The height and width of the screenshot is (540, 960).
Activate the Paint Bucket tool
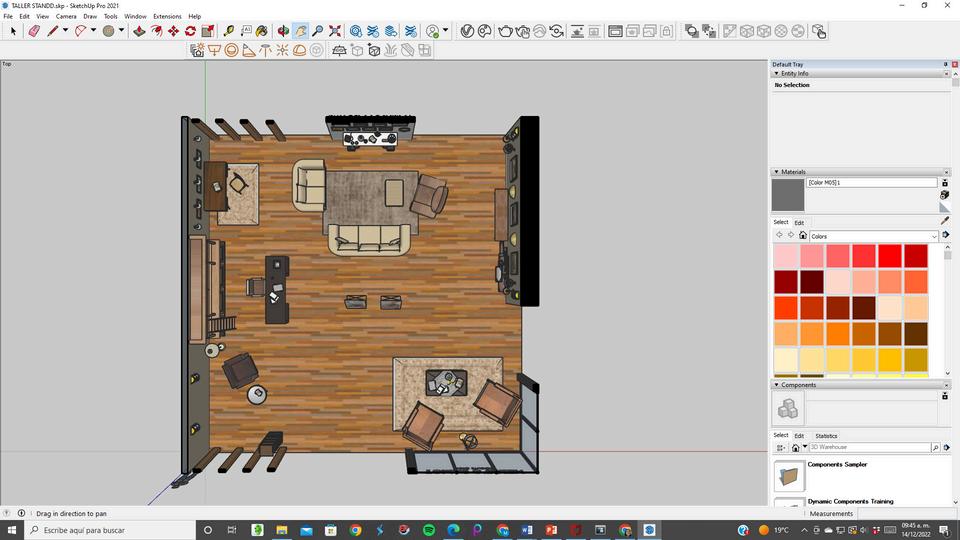click(x=262, y=31)
